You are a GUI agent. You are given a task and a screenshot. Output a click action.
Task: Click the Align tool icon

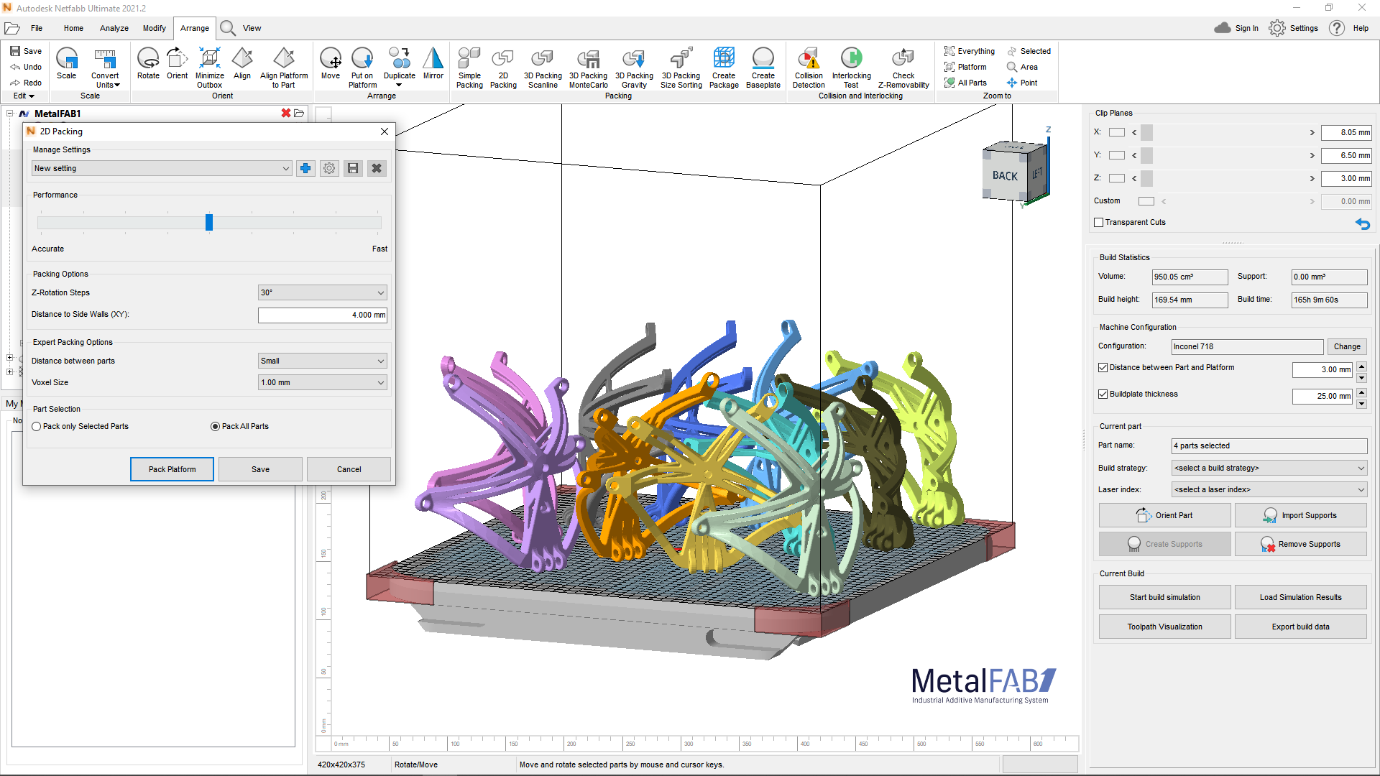[242, 58]
